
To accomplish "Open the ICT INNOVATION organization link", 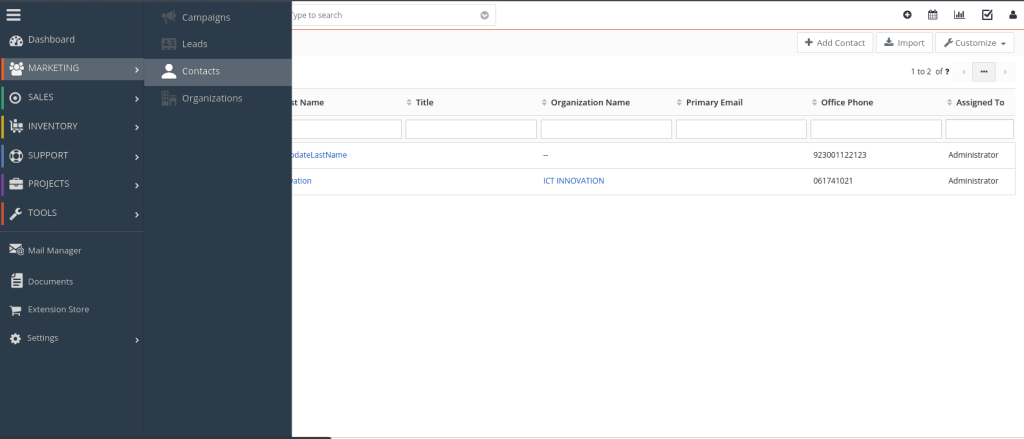I will 573,181.
